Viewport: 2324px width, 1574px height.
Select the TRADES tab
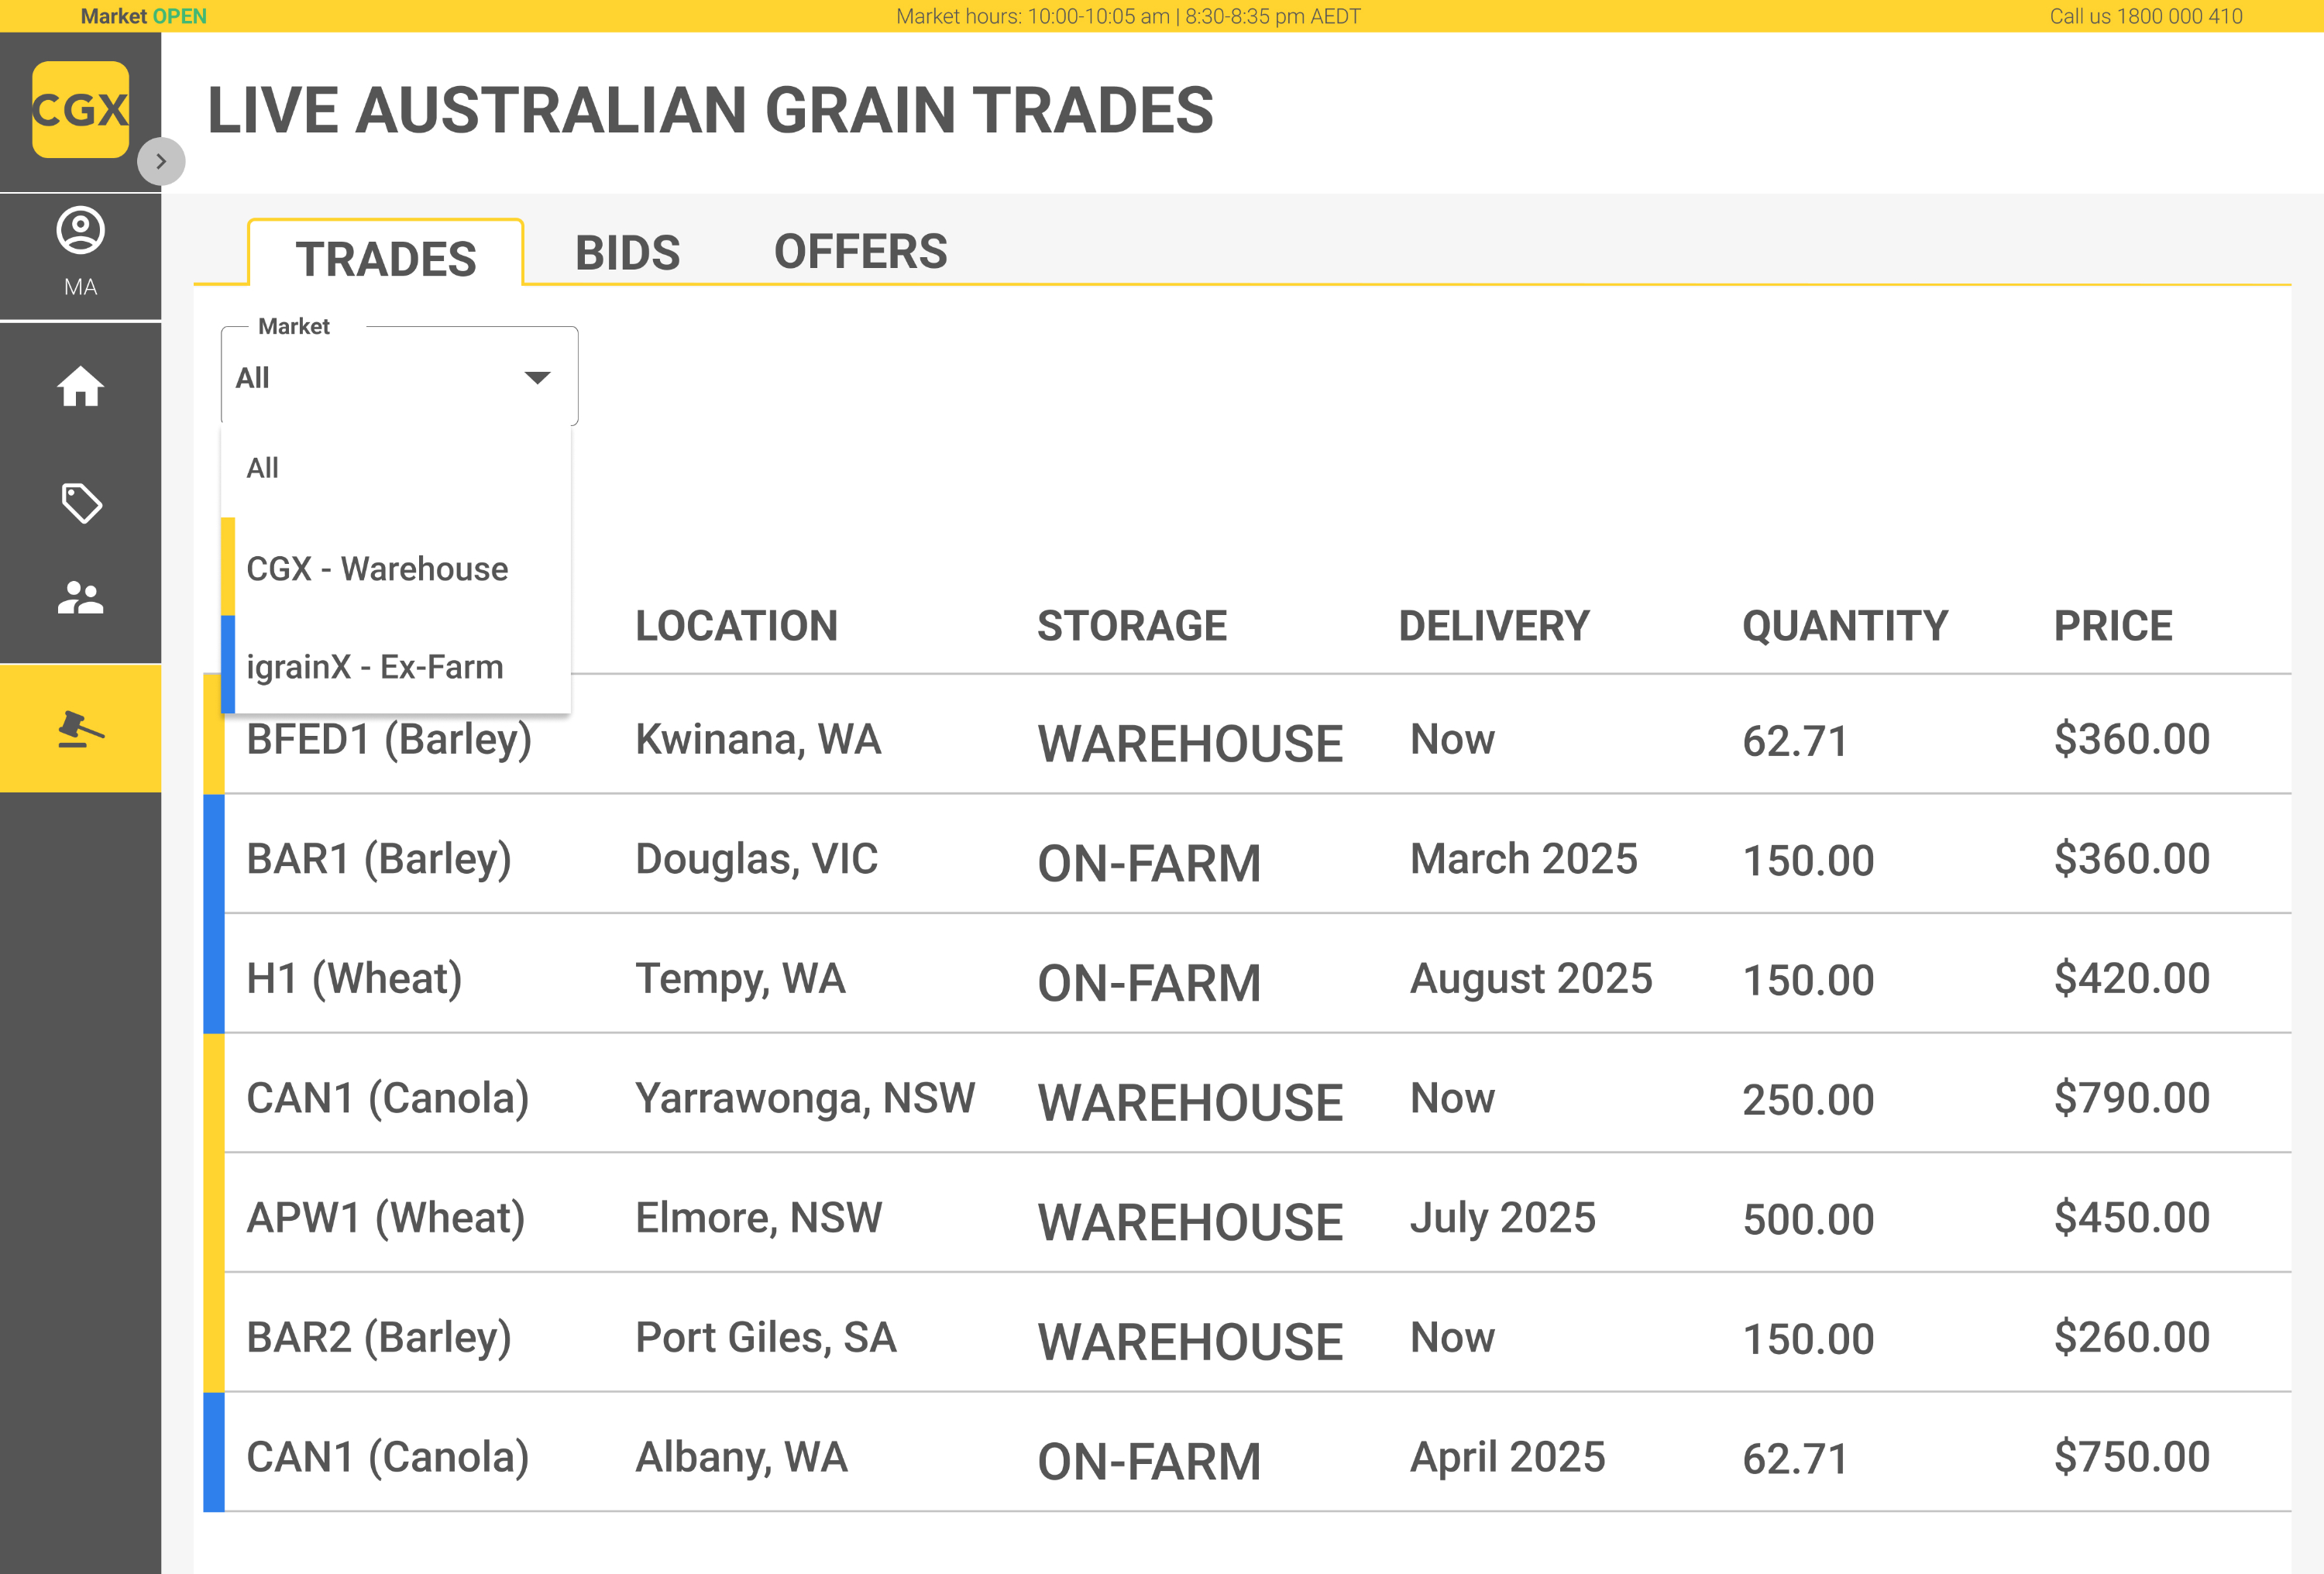coord(385,258)
